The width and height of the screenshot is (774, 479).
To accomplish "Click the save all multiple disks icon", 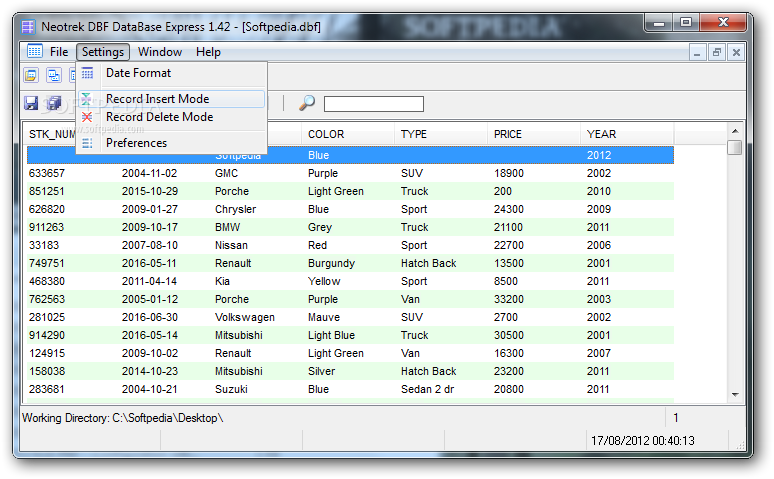I will (53, 103).
